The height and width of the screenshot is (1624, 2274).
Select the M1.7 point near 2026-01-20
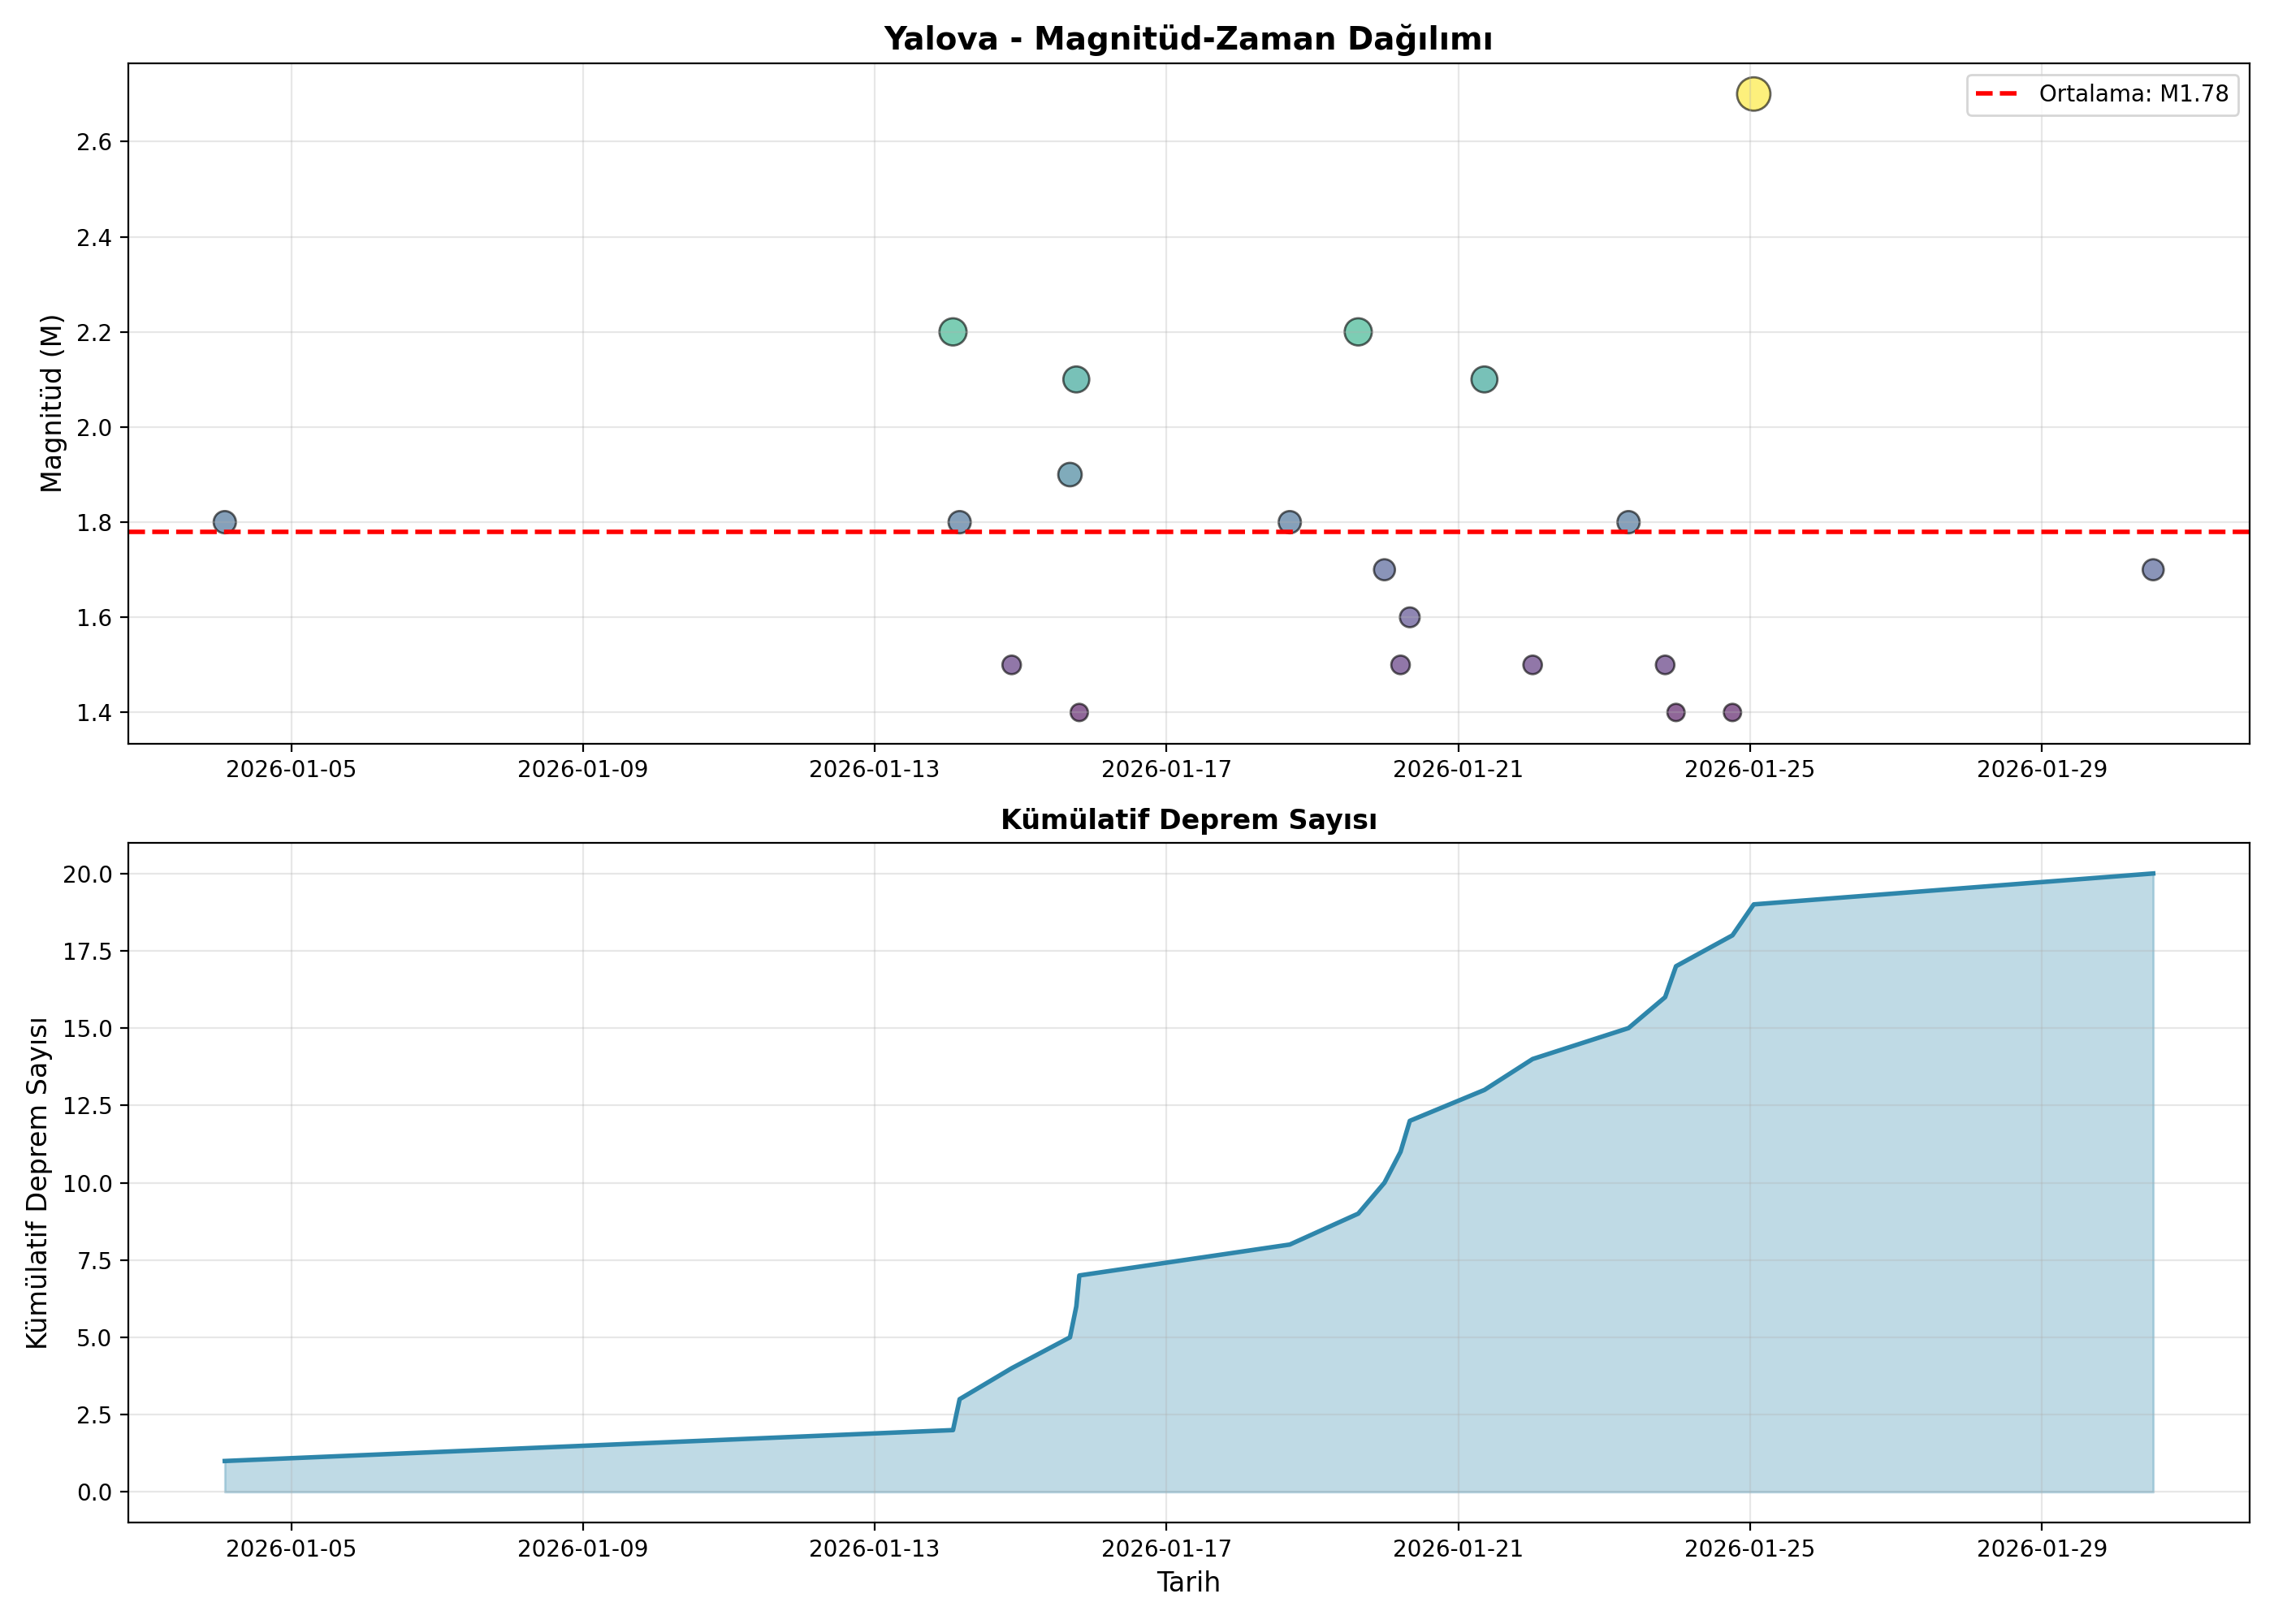1384,570
